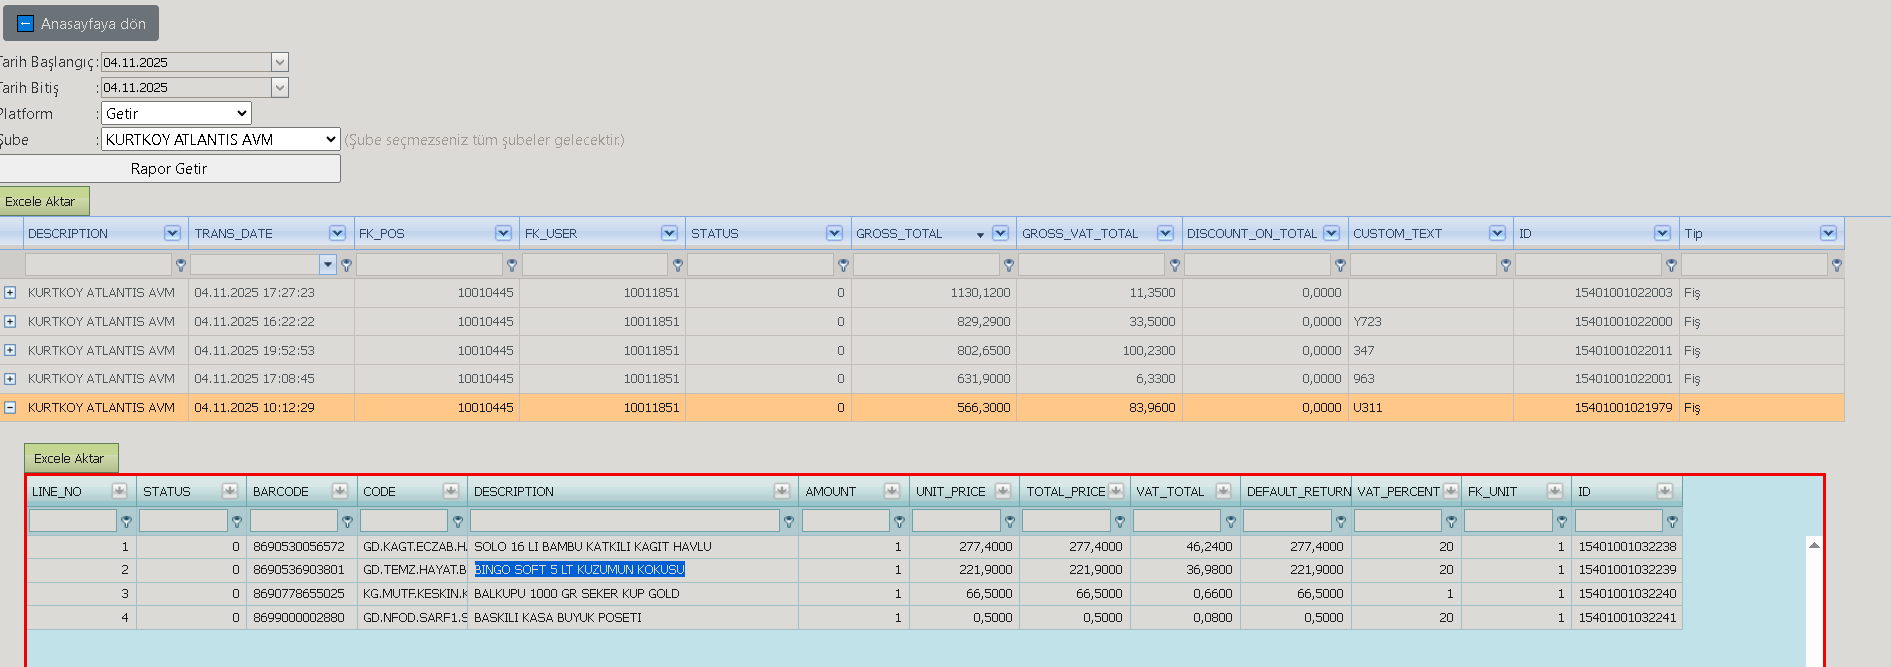Open the Şube dropdown KURTKOY ATLANTIS AVM

click(x=221, y=139)
